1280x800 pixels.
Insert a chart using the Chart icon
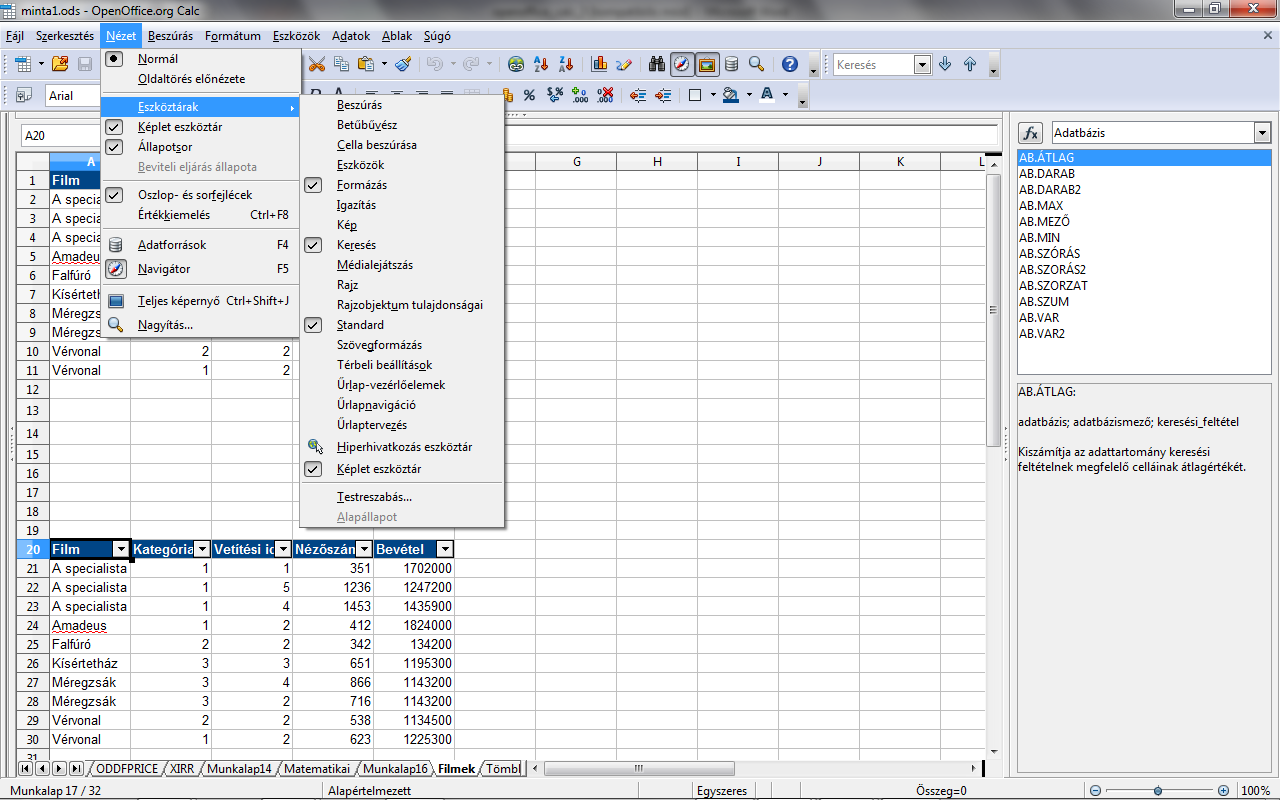pyautogui.click(x=600, y=64)
